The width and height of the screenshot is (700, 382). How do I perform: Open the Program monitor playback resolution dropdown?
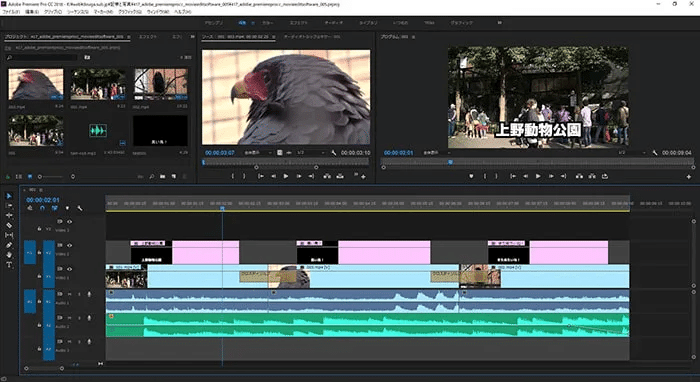(x=631, y=153)
